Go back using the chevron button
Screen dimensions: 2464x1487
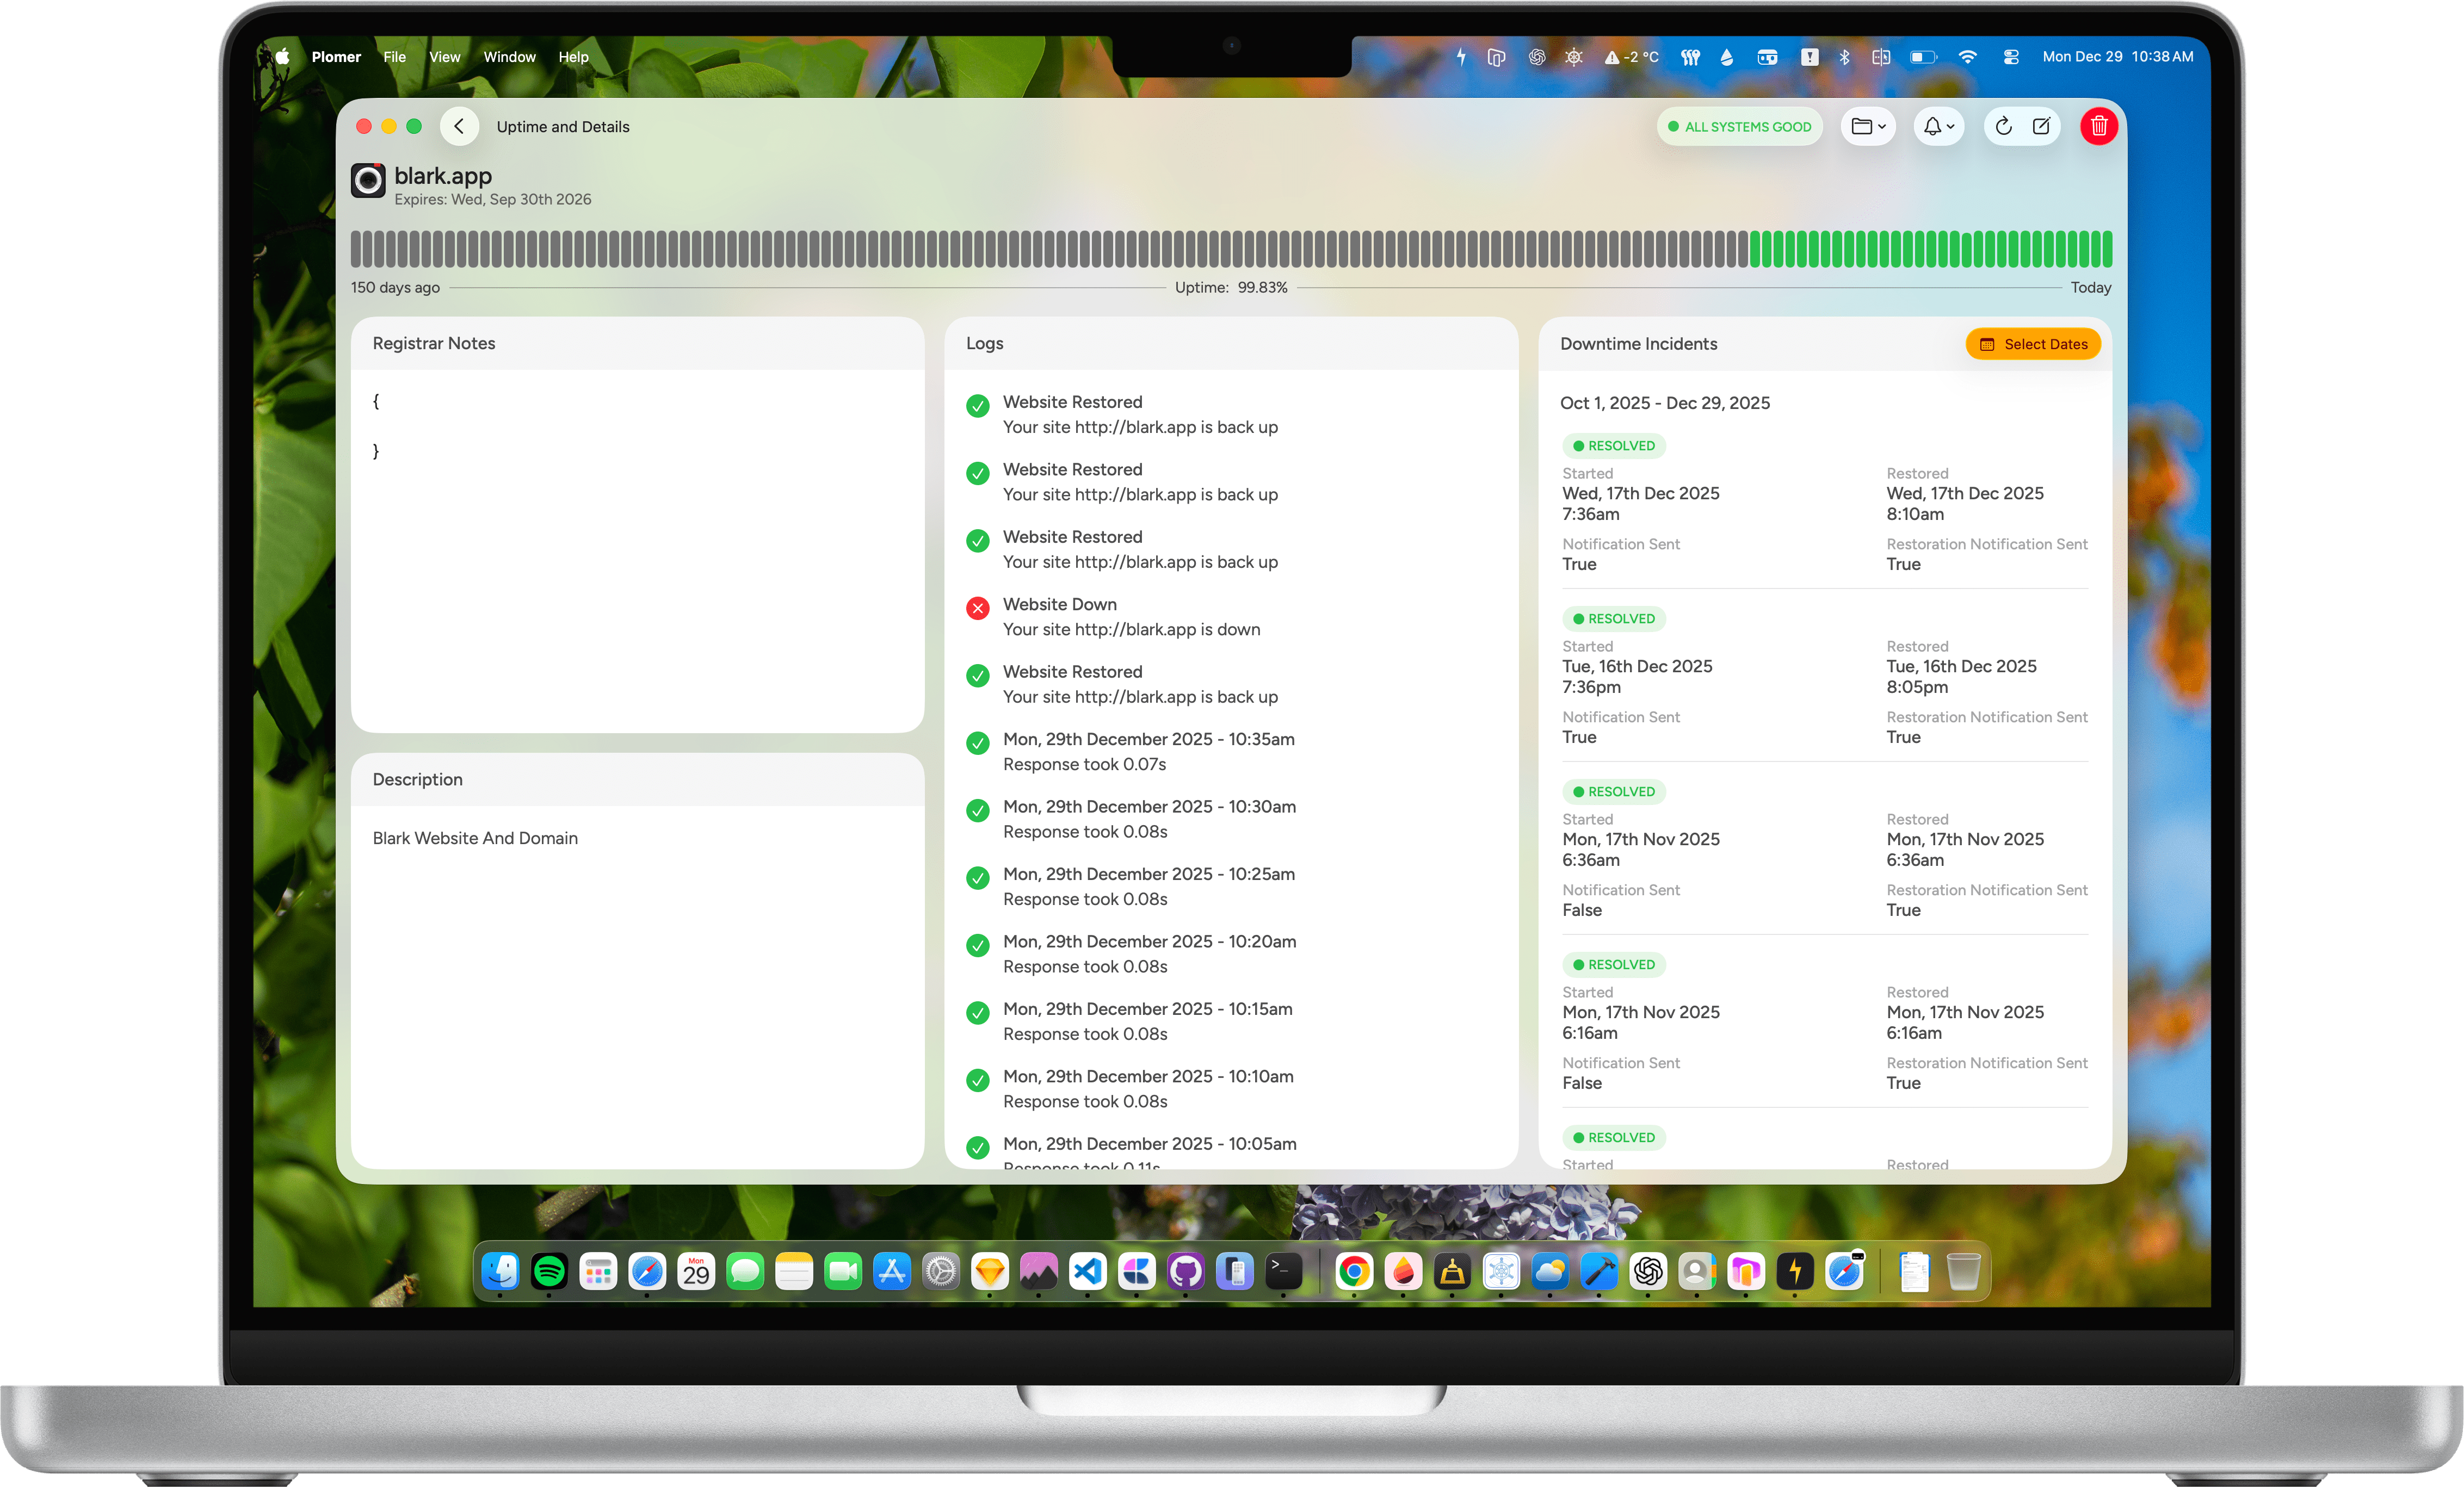tap(459, 126)
